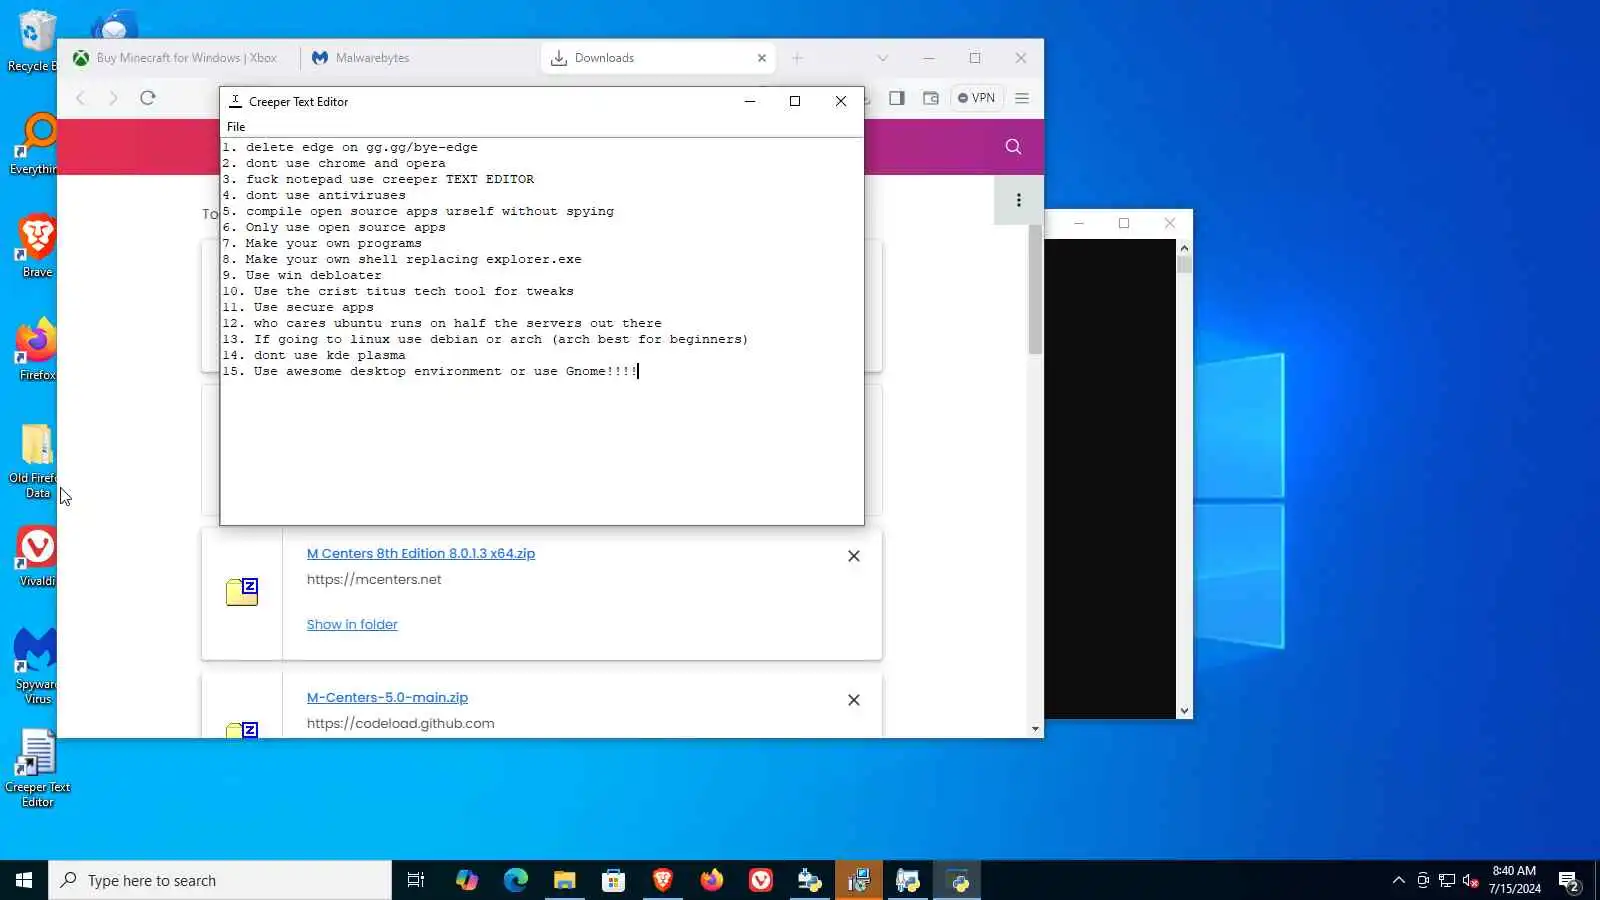Click line 5 'compile open source apps urself'
Image resolution: width=1600 pixels, height=900 pixels.
click(x=418, y=211)
